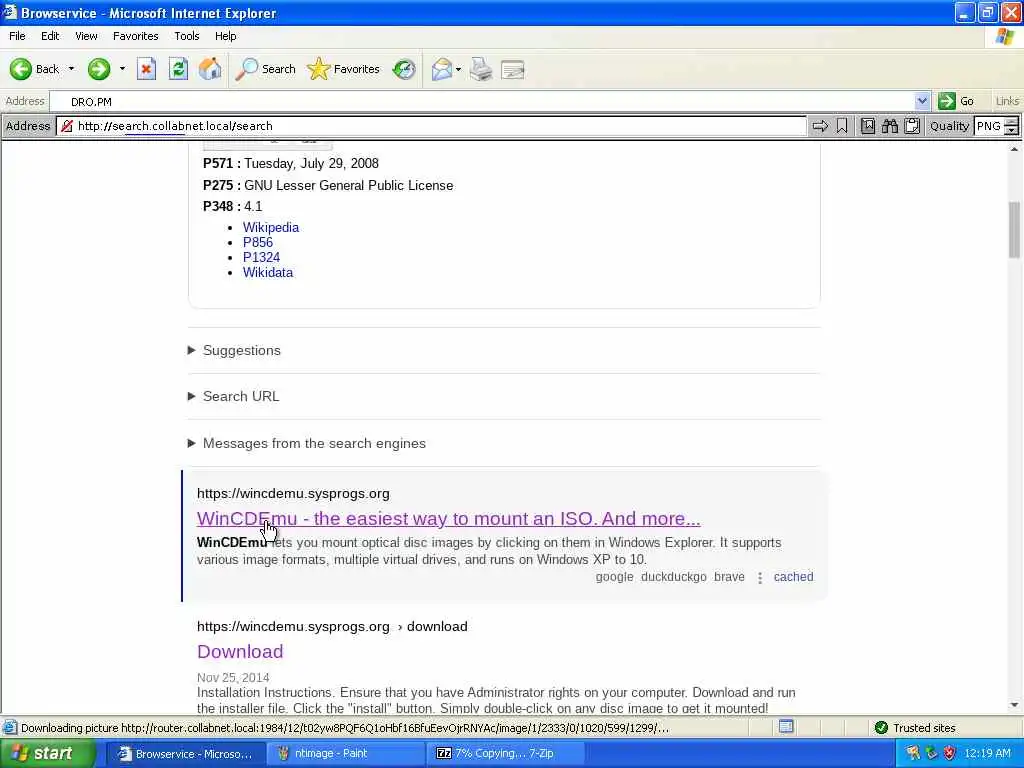
Task: Open the Wikidata link
Action: pos(268,272)
